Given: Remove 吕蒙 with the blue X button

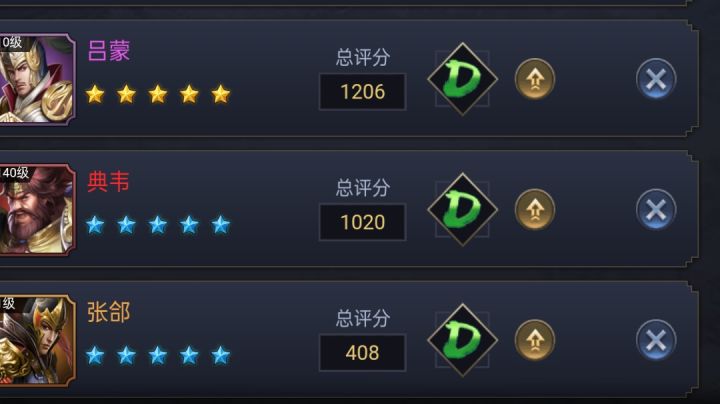Looking at the screenshot, I should [656, 79].
